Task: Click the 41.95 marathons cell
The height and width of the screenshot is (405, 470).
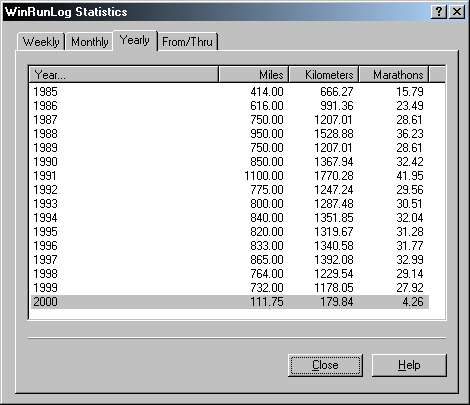Action: click(410, 176)
